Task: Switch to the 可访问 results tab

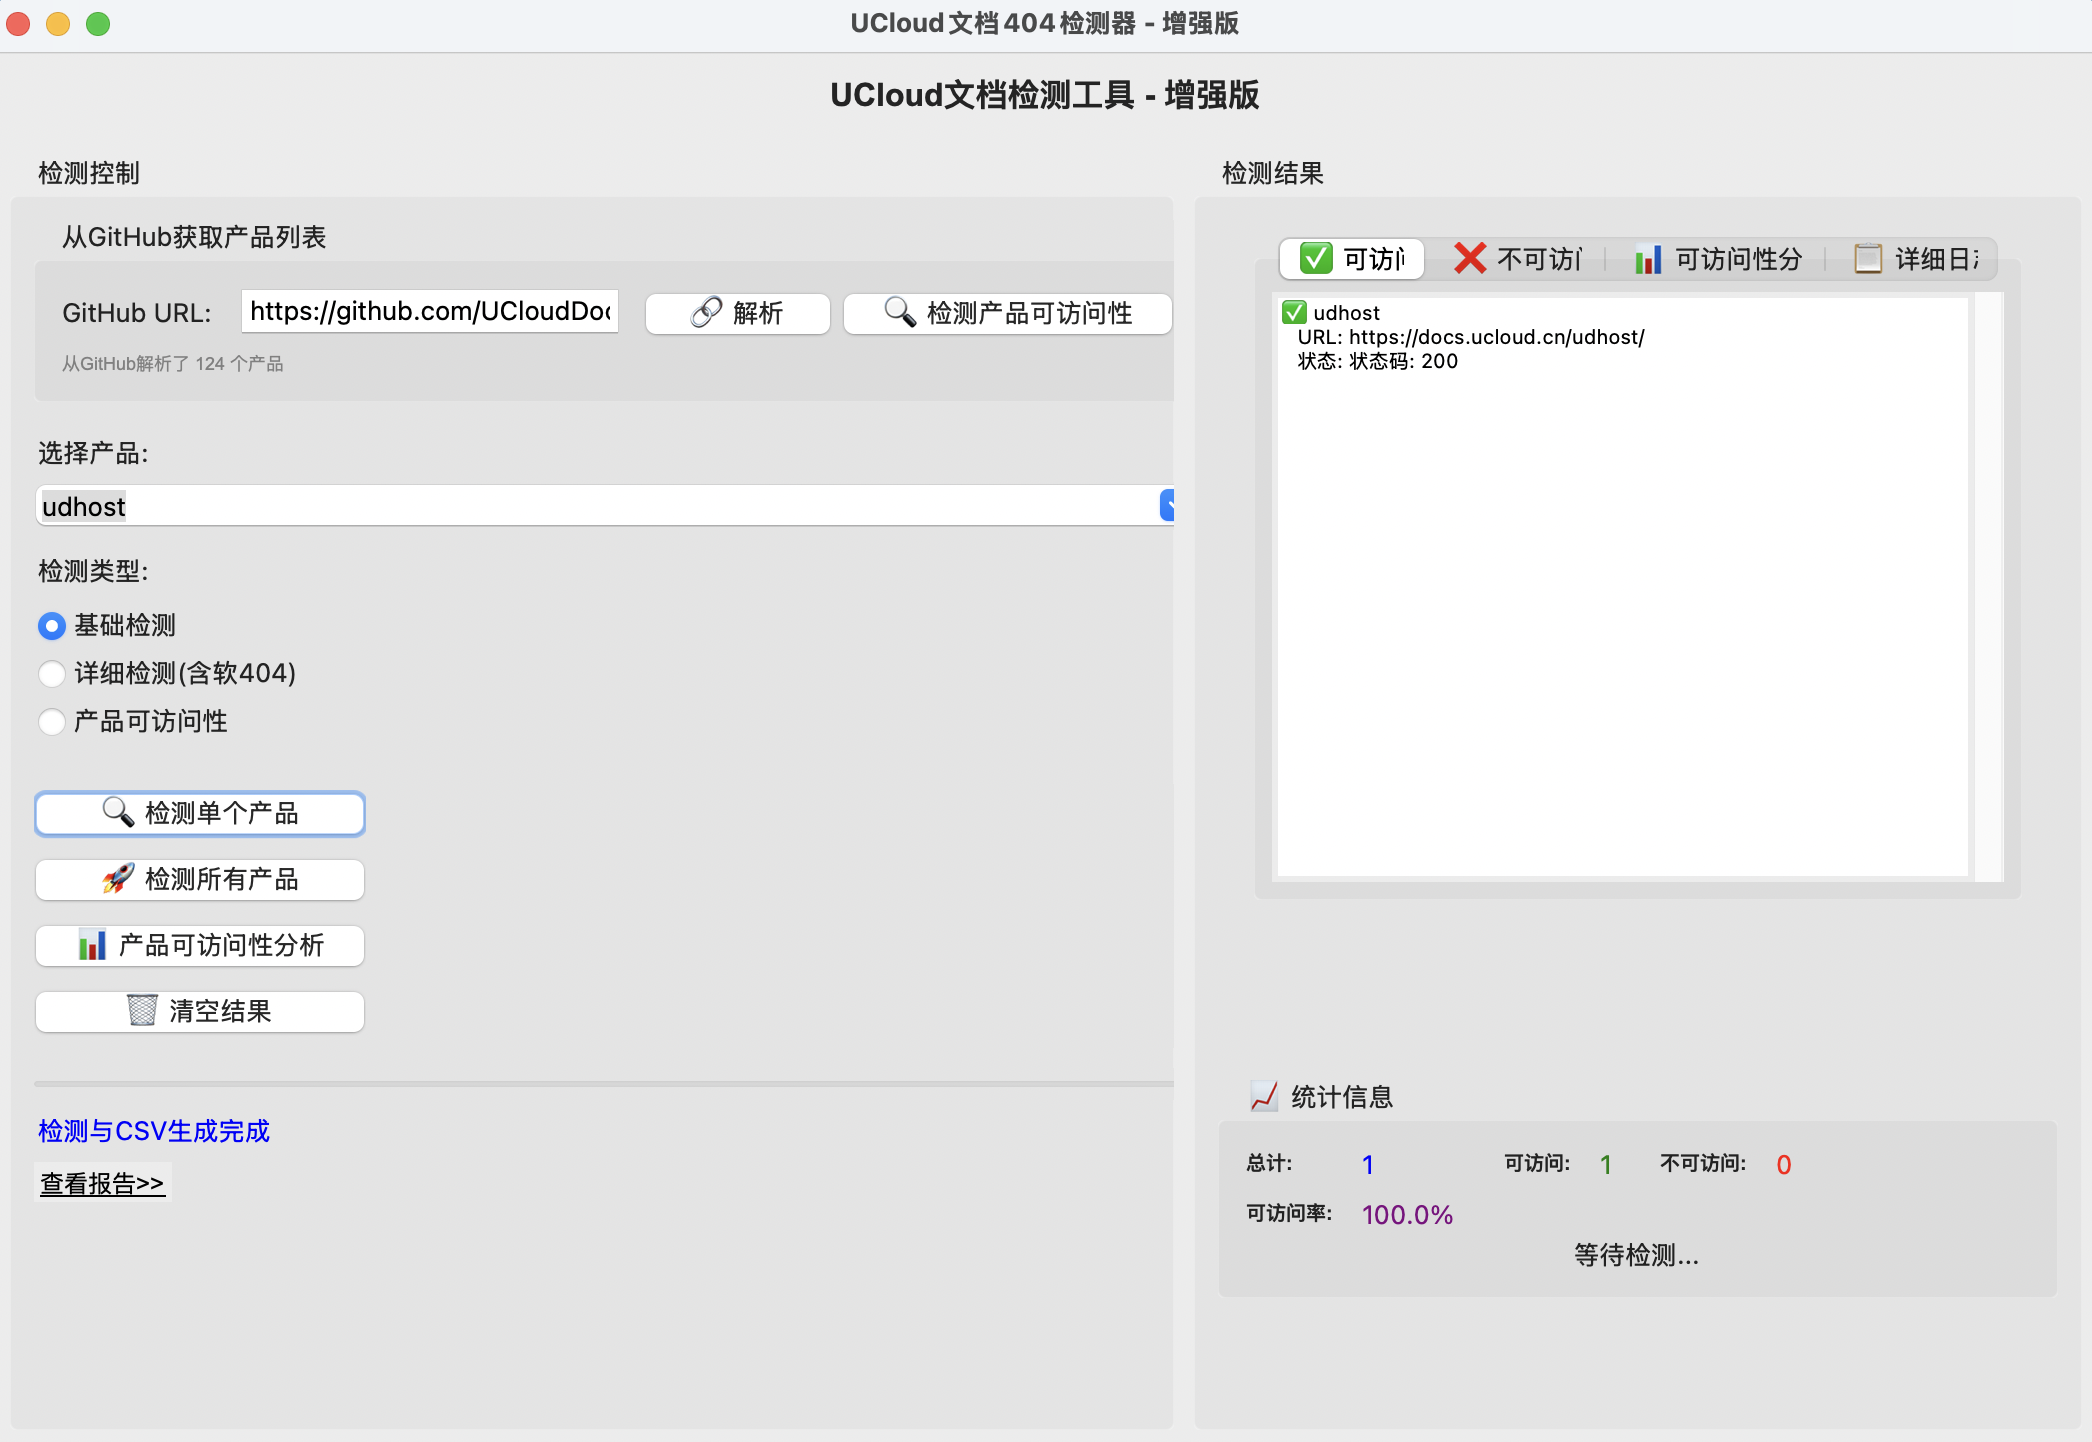Action: click(x=1352, y=258)
